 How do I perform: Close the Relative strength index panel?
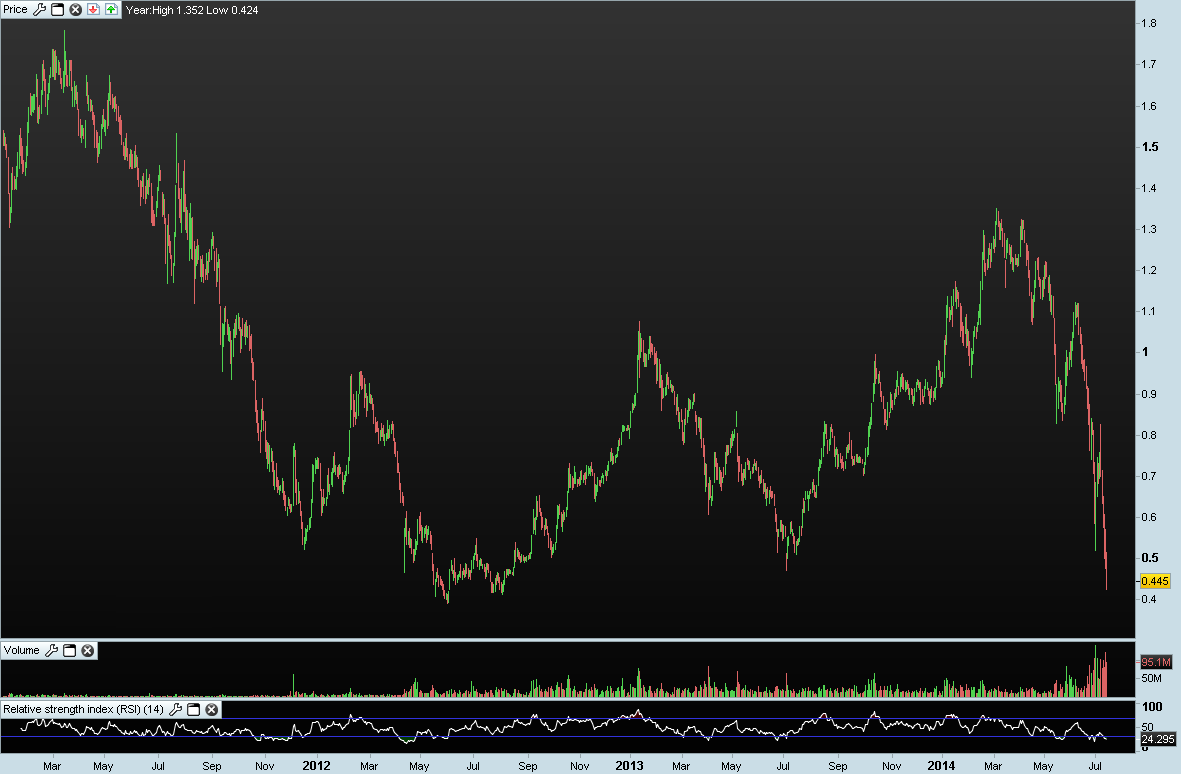click(x=212, y=709)
